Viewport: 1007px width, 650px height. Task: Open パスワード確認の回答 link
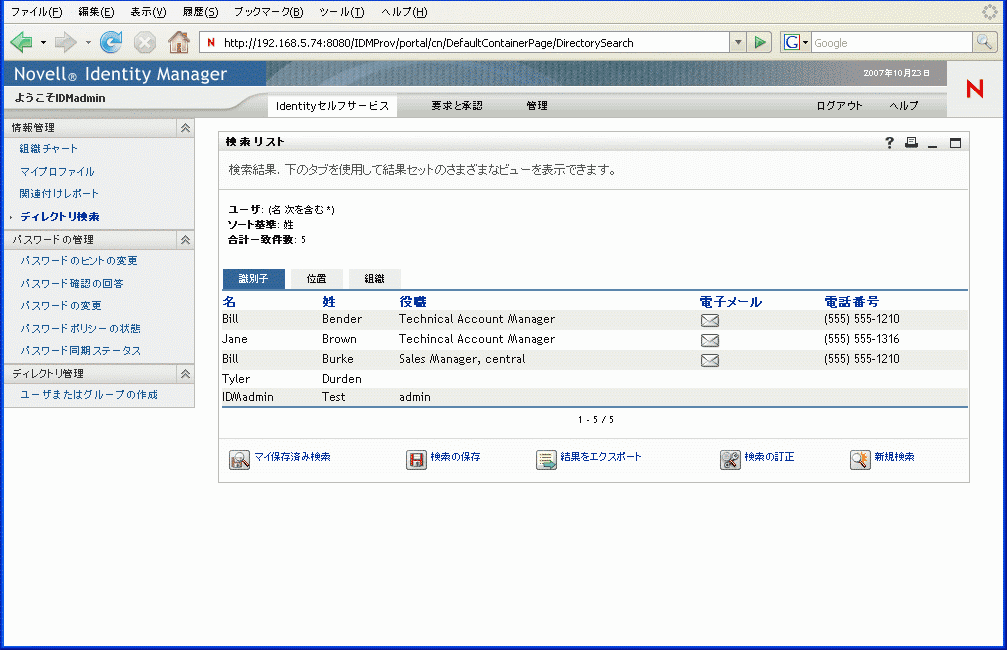[71, 283]
